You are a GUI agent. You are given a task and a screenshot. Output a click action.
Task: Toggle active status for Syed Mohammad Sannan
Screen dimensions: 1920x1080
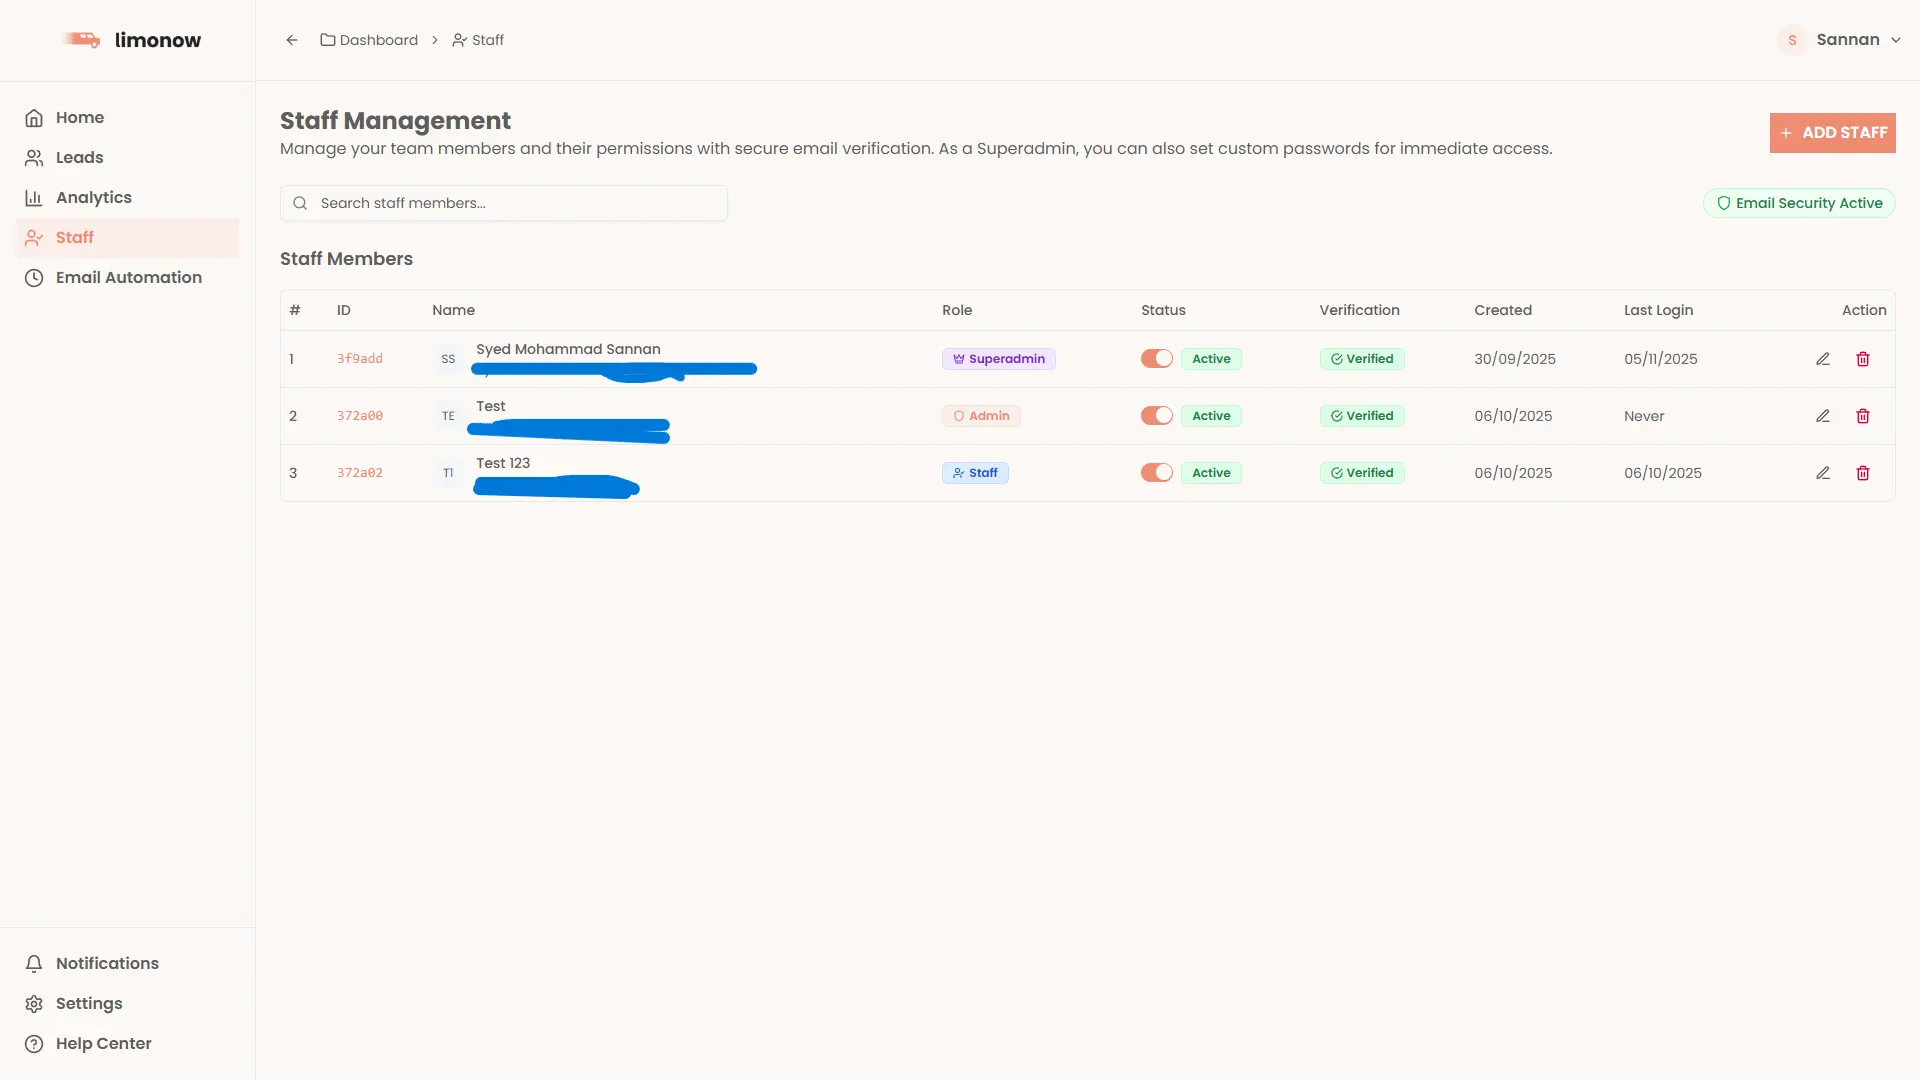(1156, 359)
